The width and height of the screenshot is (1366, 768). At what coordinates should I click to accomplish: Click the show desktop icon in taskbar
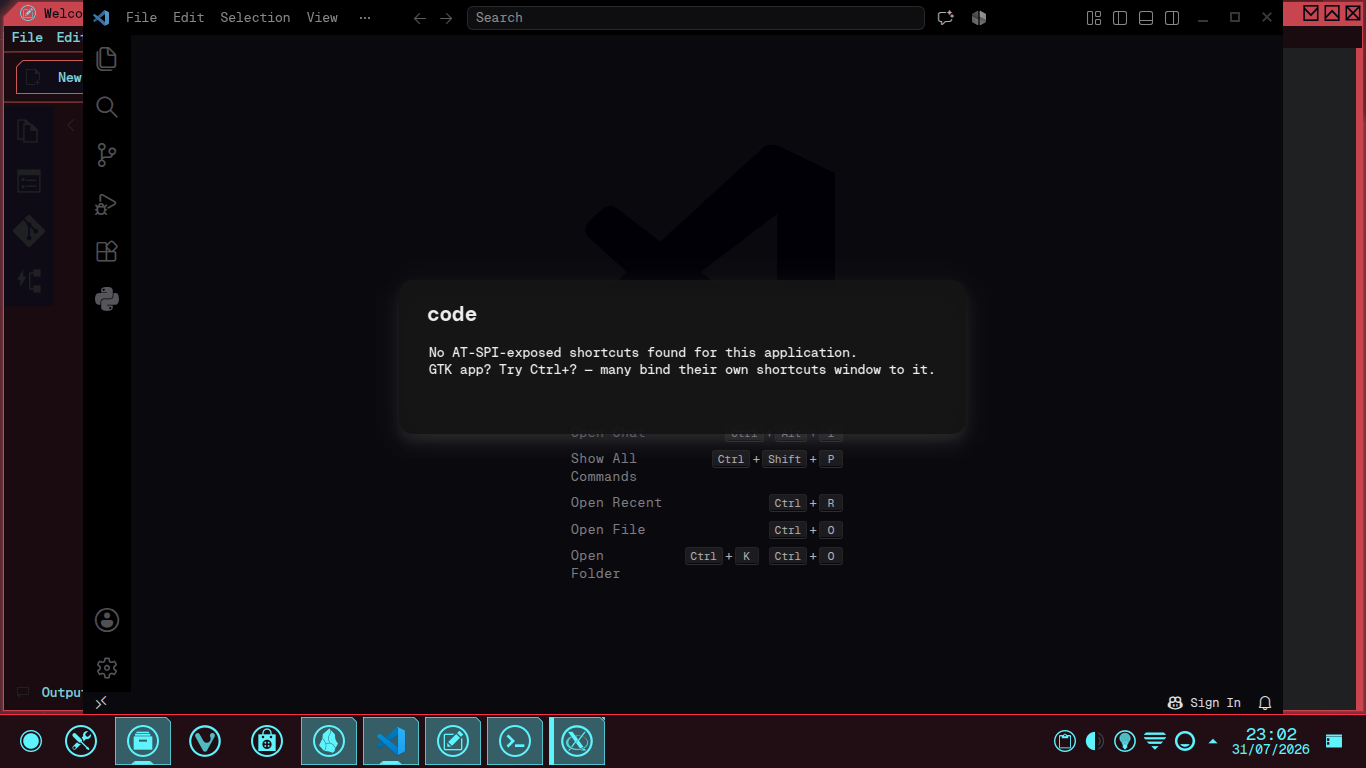pos(1334,741)
